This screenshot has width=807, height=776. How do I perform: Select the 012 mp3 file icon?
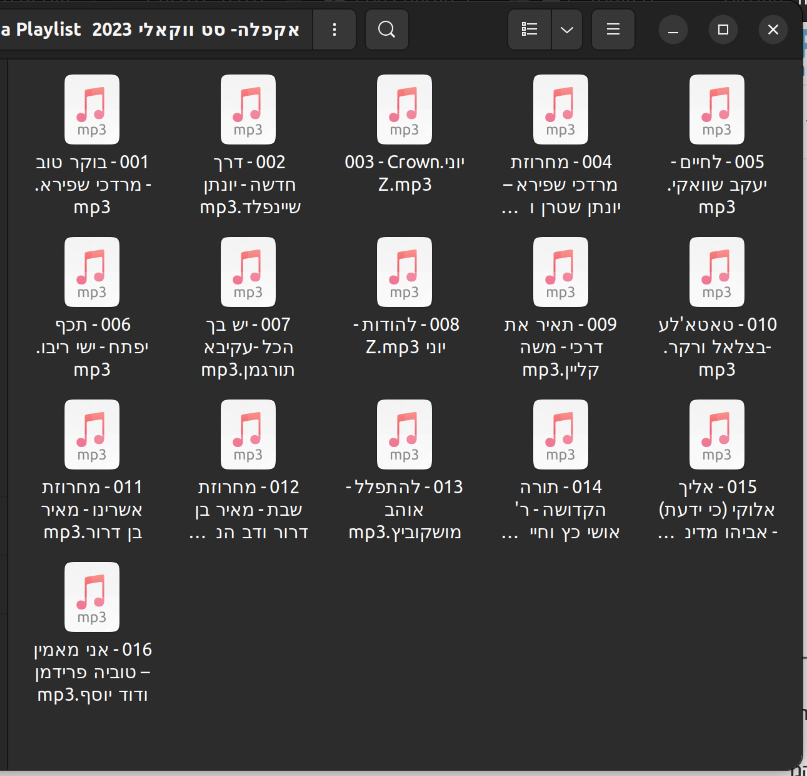click(248, 434)
